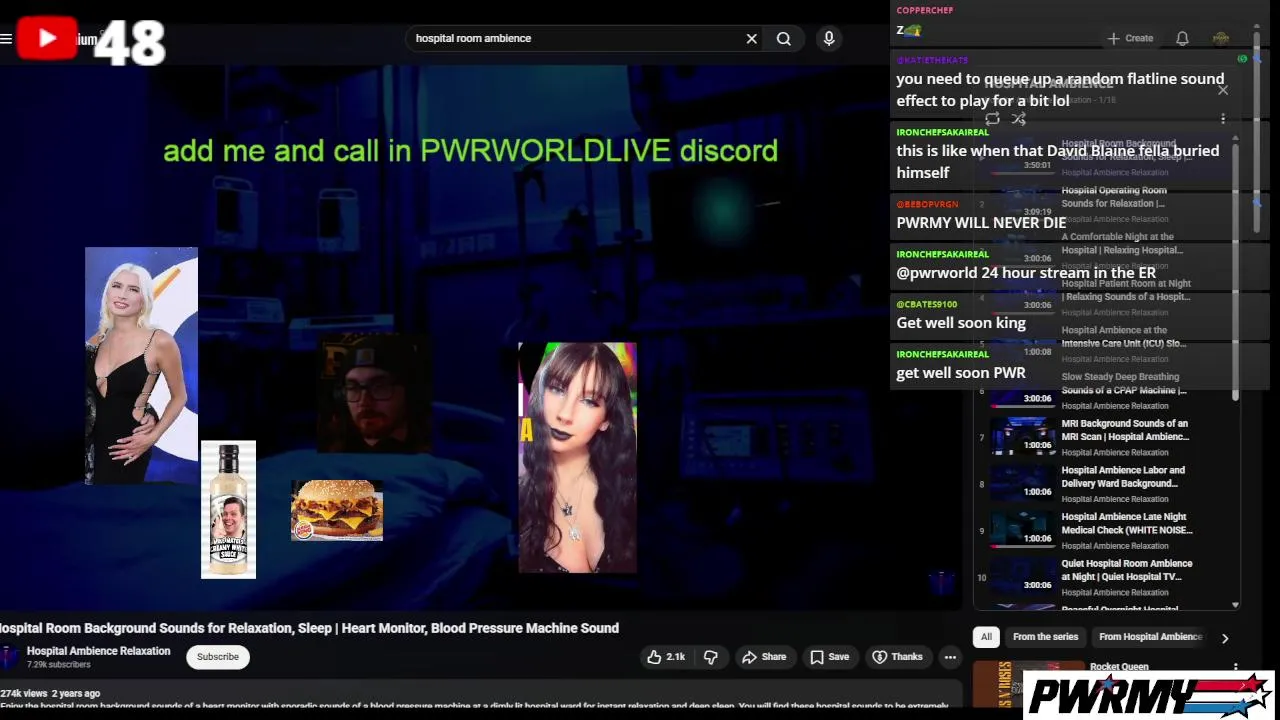Open the Create menu
The image size is (1280, 720).
coord(1130,38)
